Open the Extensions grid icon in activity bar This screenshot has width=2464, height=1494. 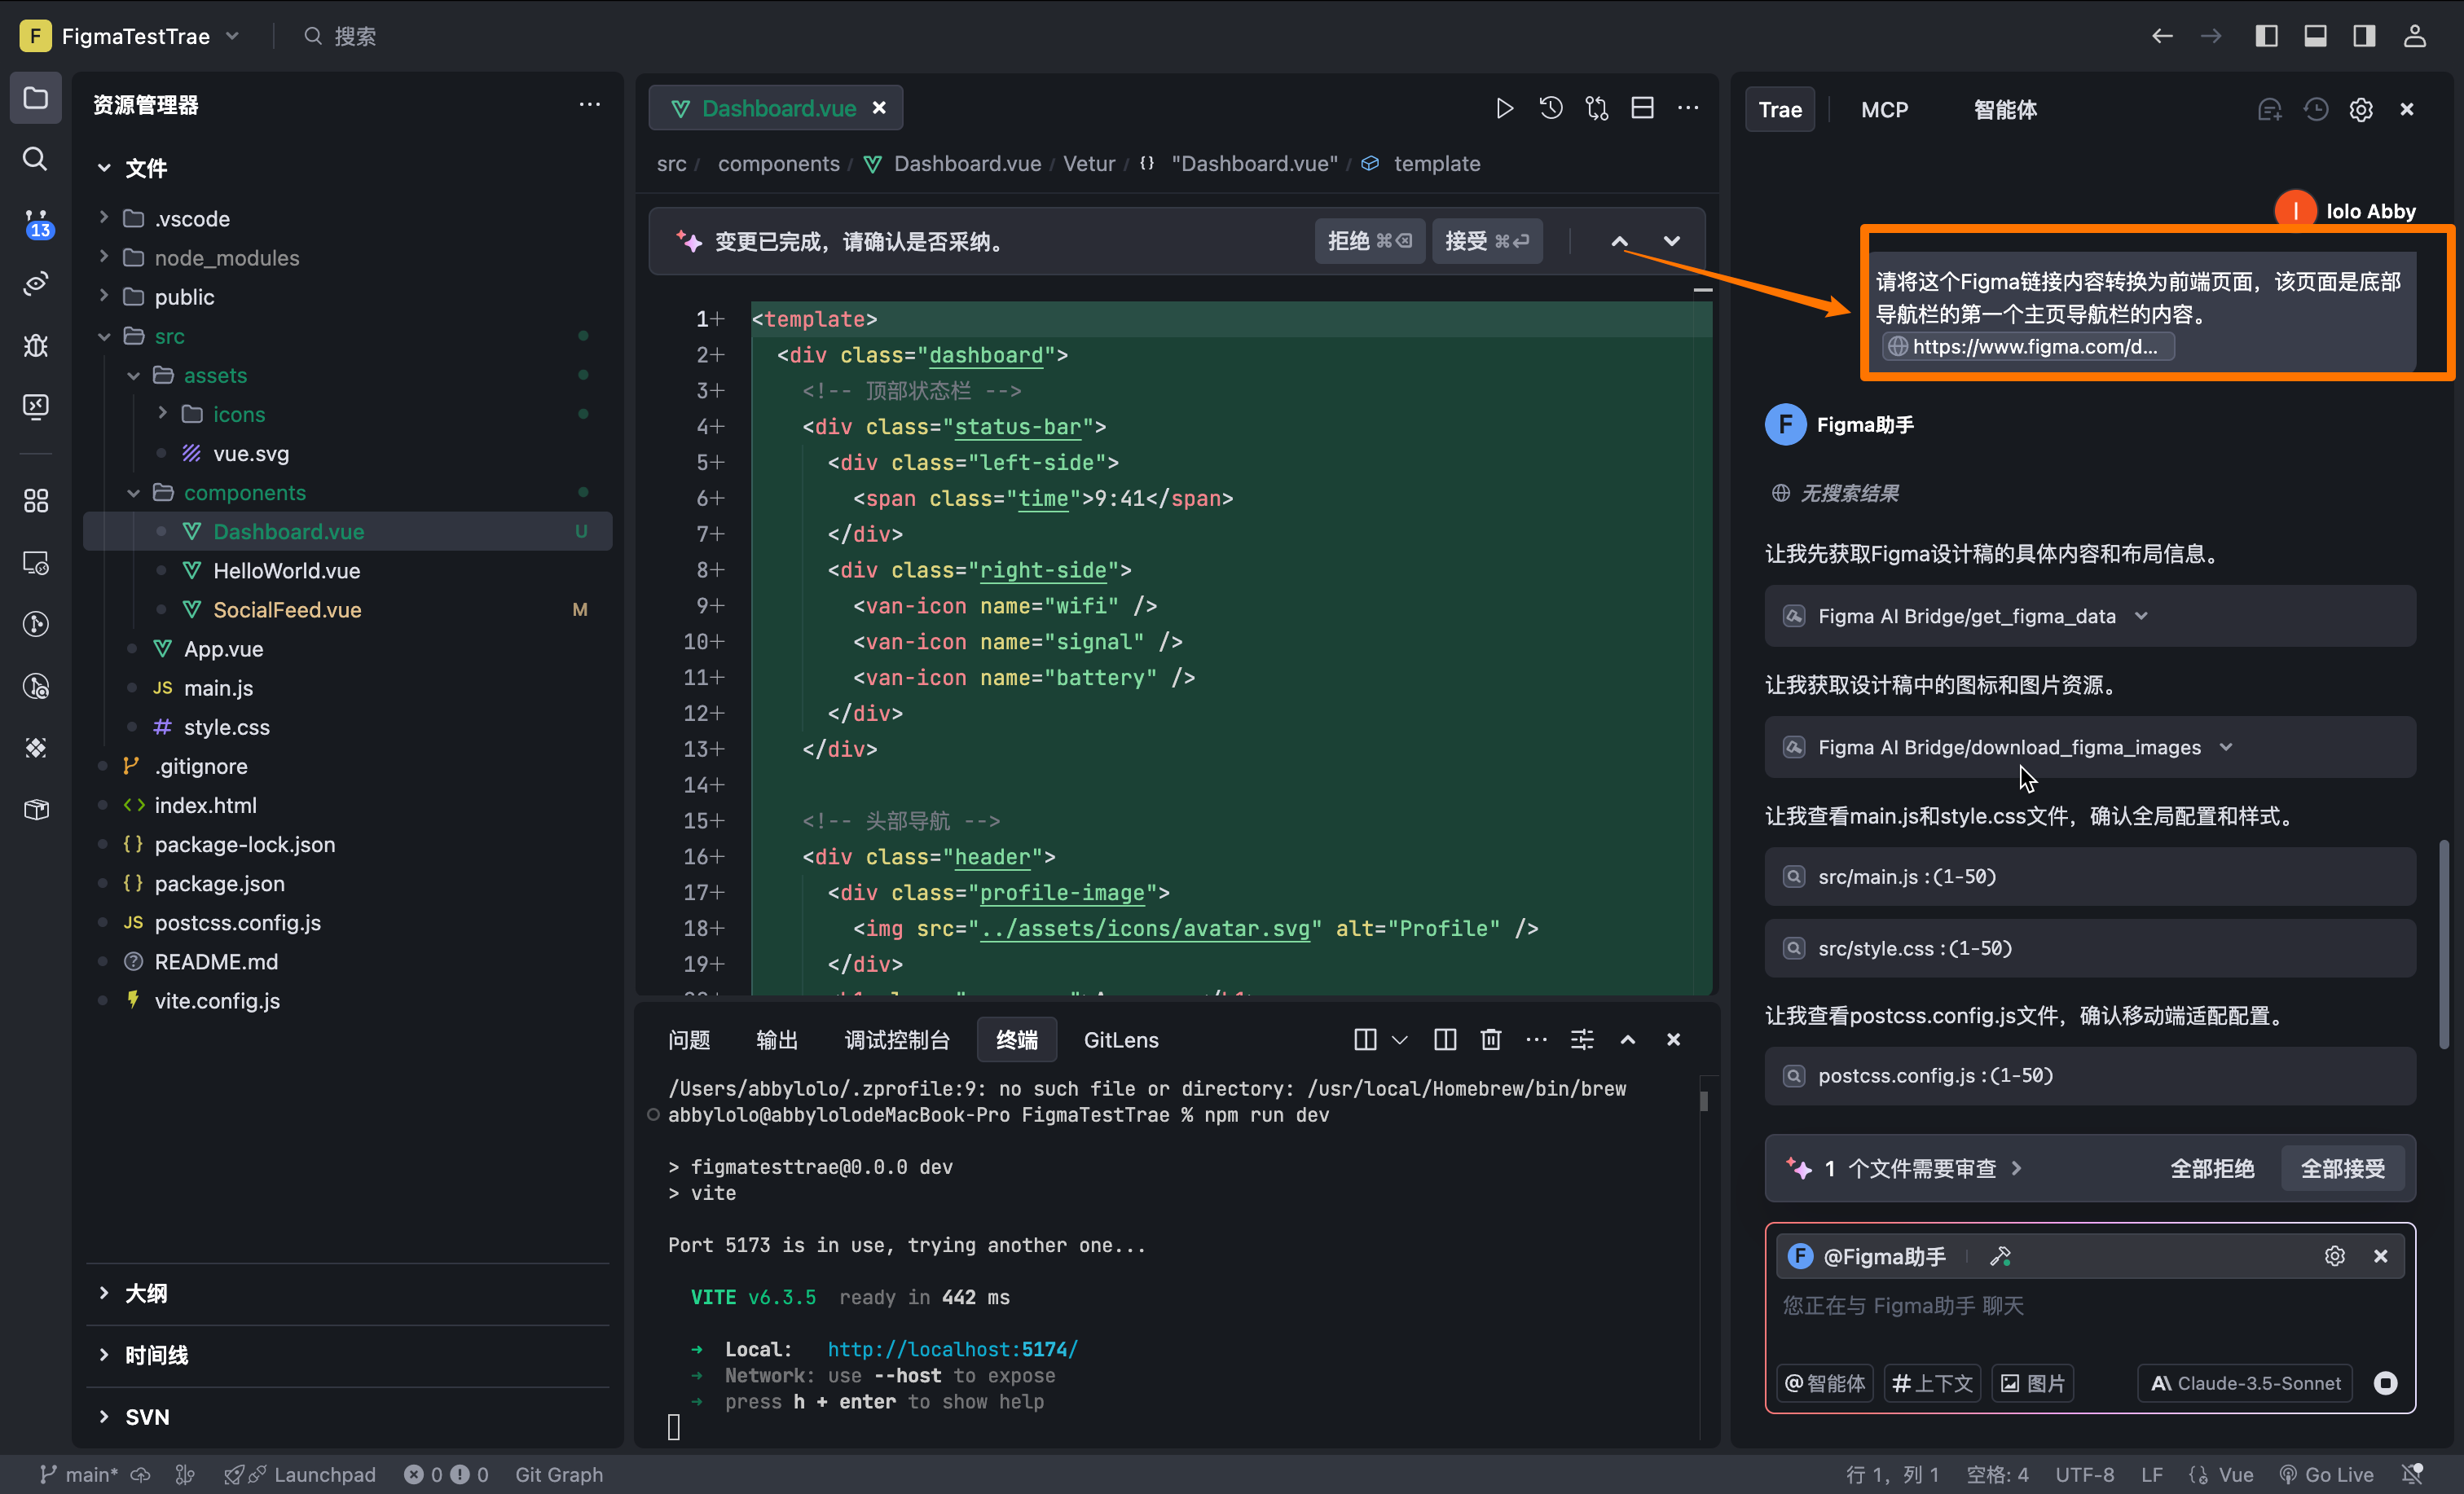pyautogui.click(x=36, y=500)
